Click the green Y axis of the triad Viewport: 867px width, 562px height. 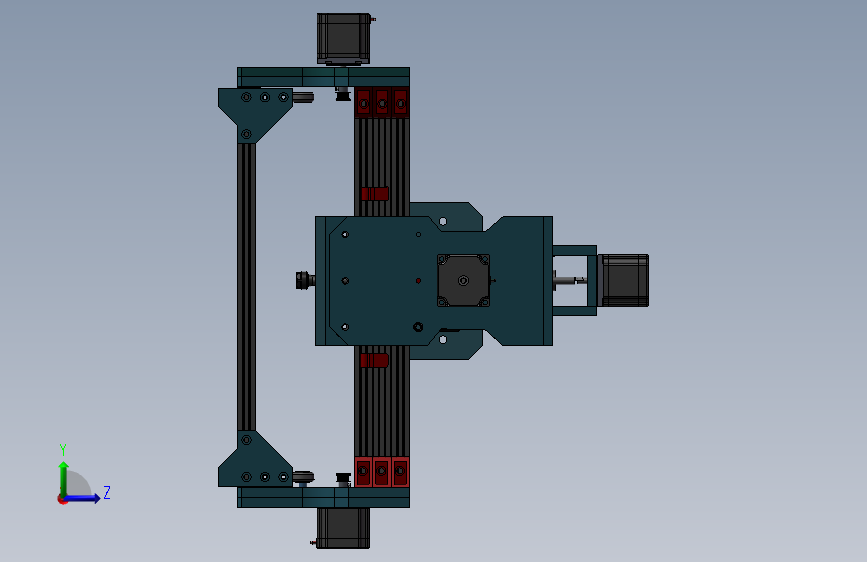64,479
